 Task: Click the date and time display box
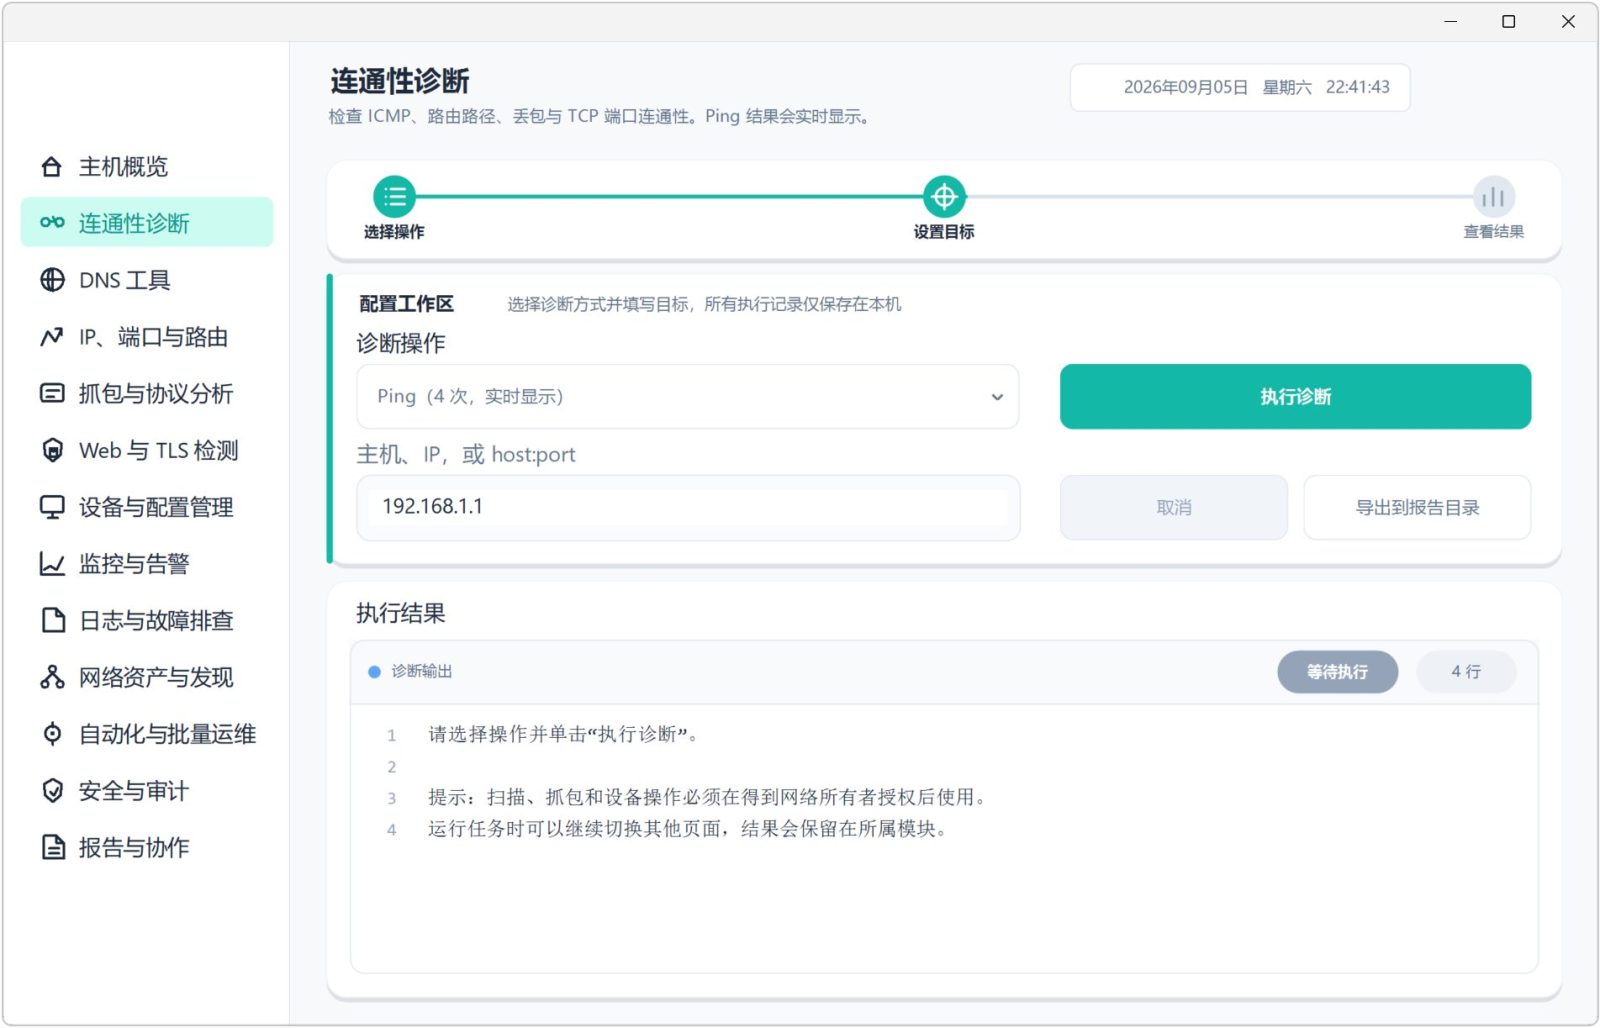tap(1240, 88)
